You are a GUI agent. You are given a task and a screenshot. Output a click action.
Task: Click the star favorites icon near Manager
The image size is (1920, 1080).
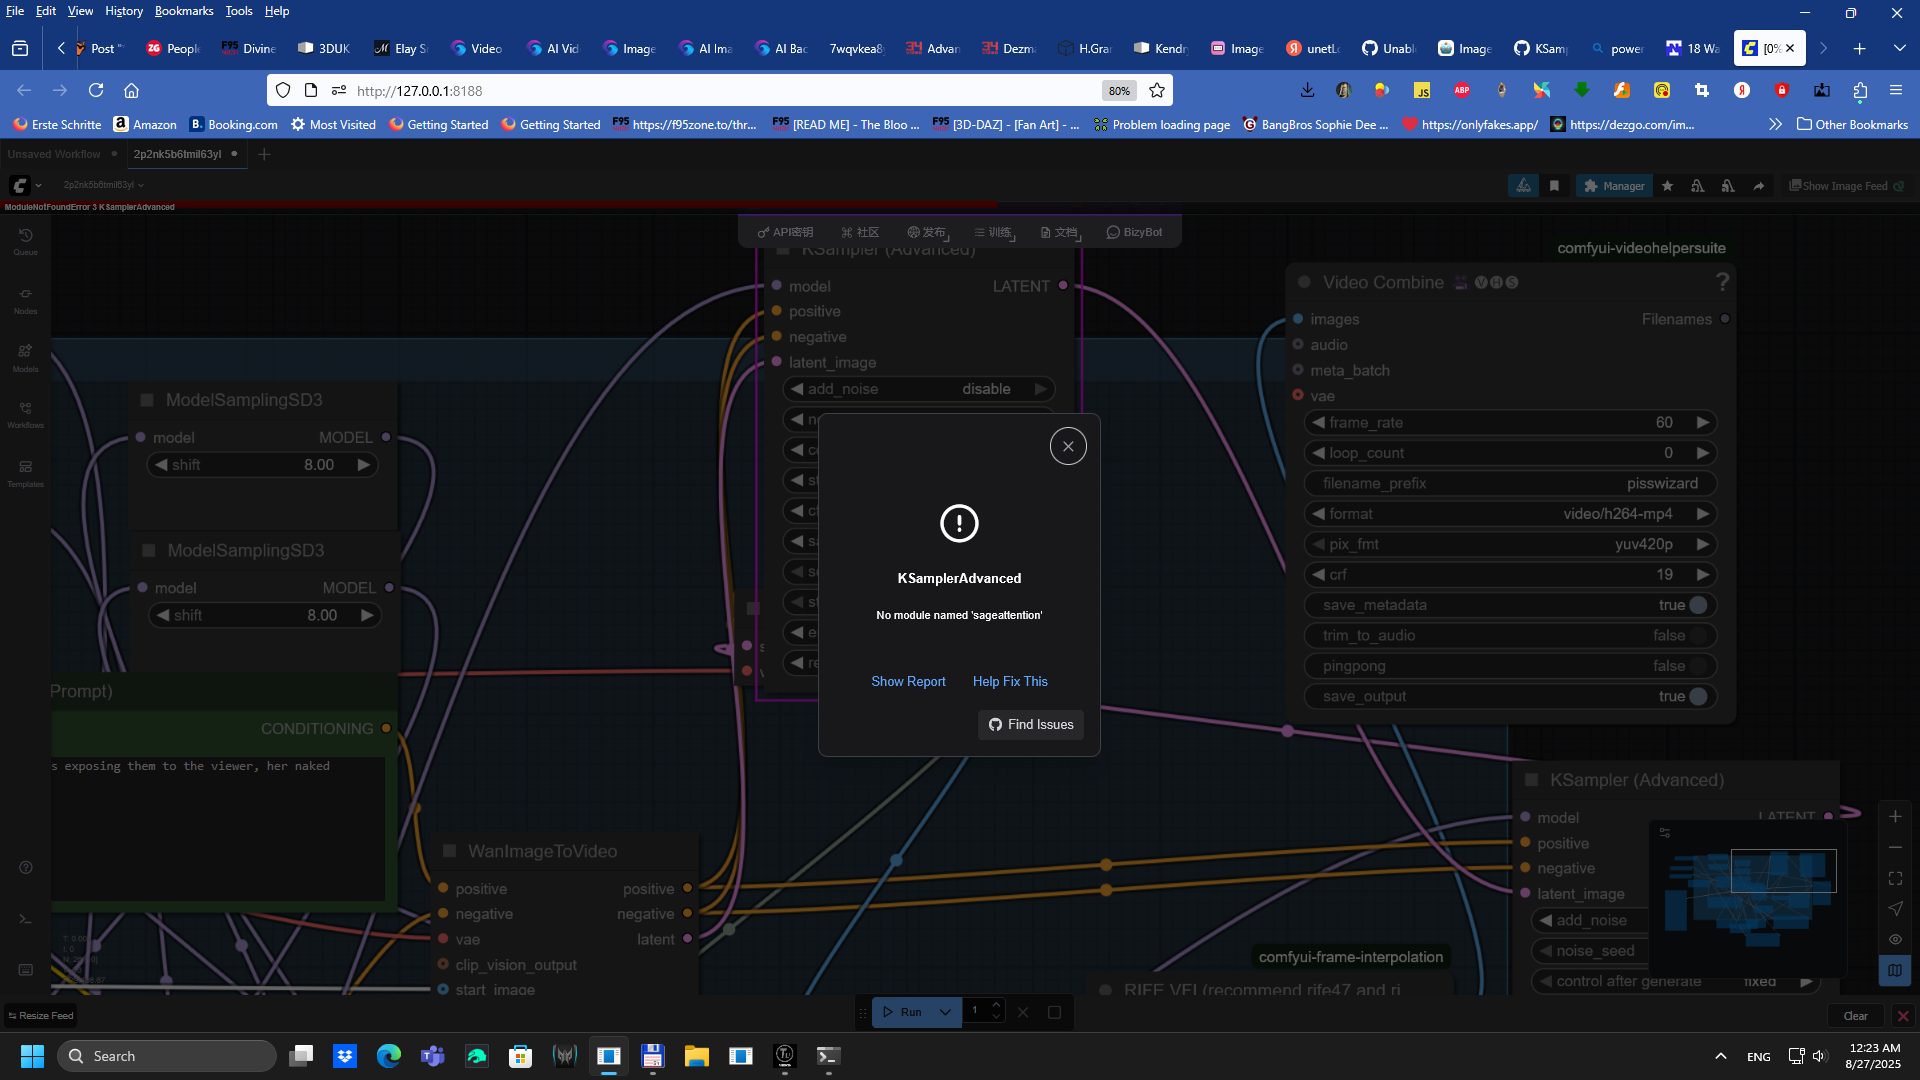click(x=1667, y=186)
